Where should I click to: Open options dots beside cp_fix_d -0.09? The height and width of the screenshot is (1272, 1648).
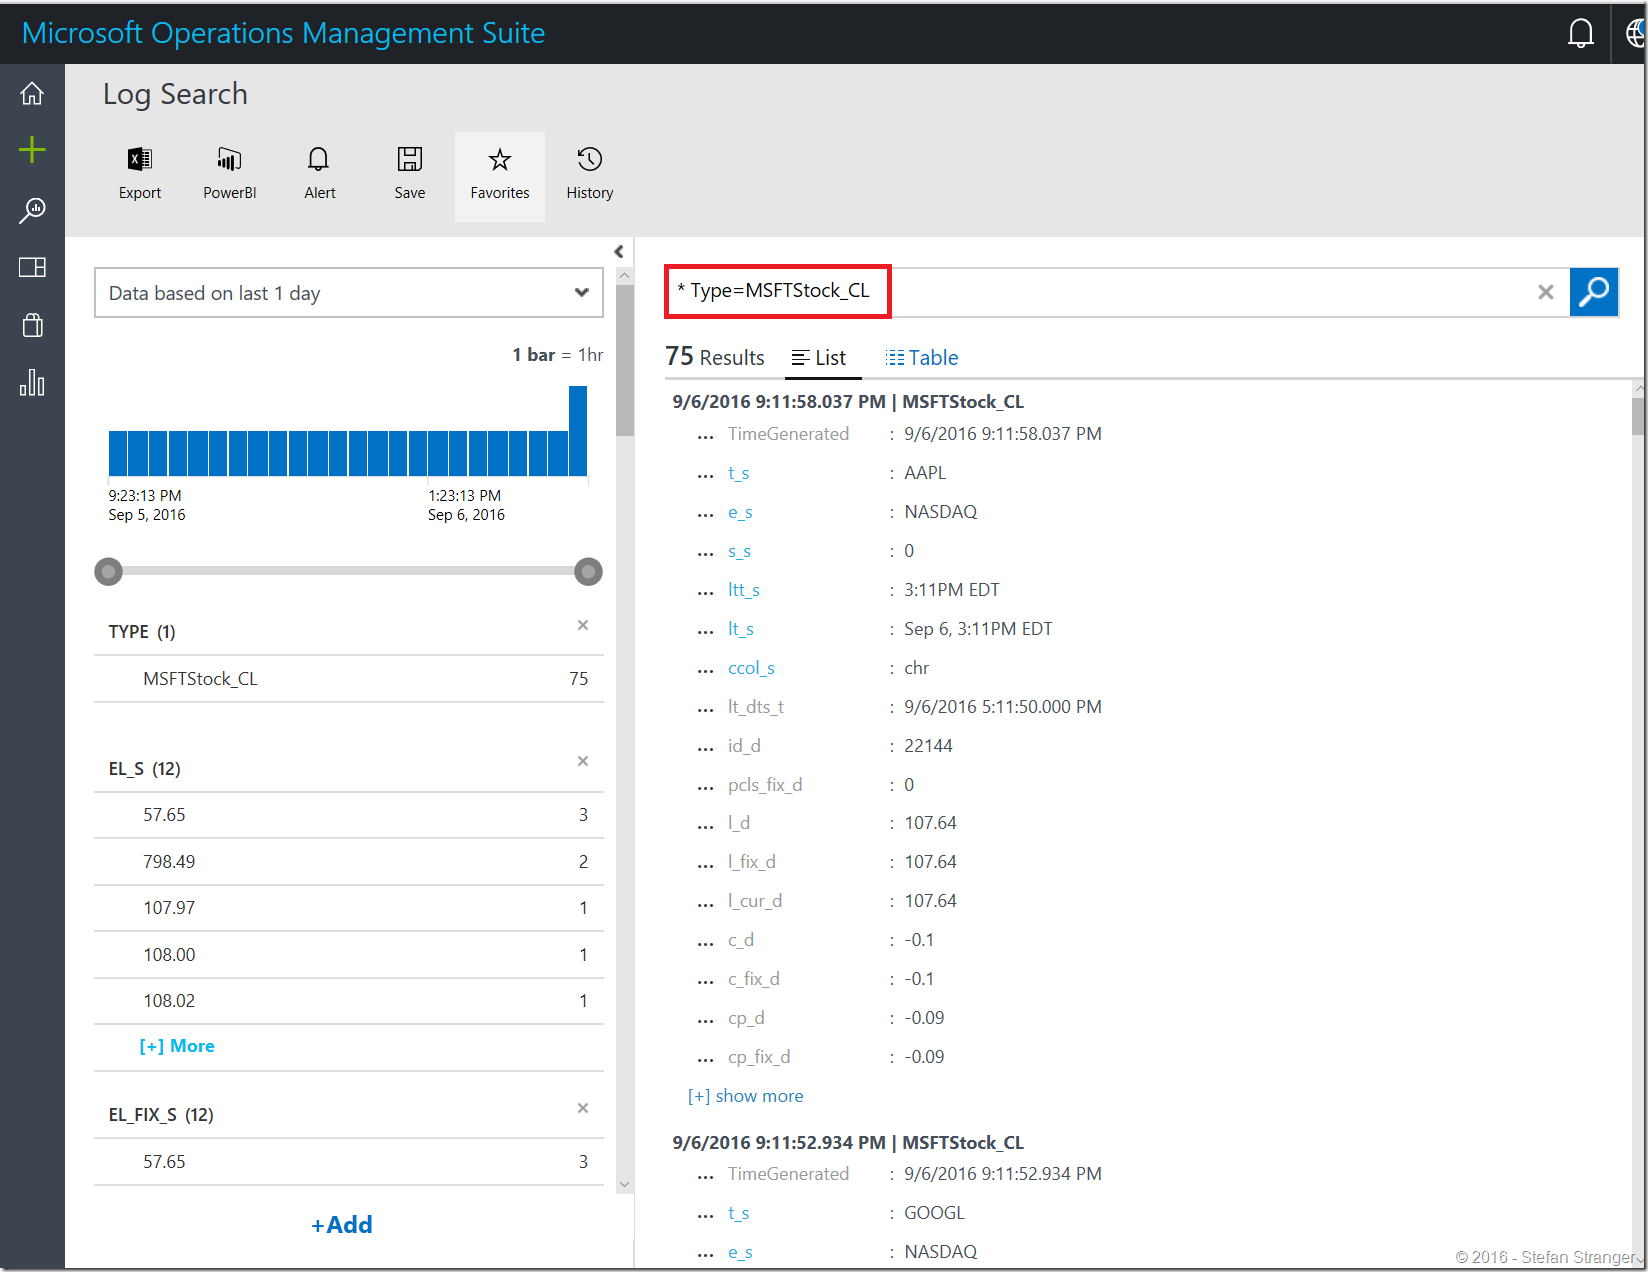click(706, 1058)
